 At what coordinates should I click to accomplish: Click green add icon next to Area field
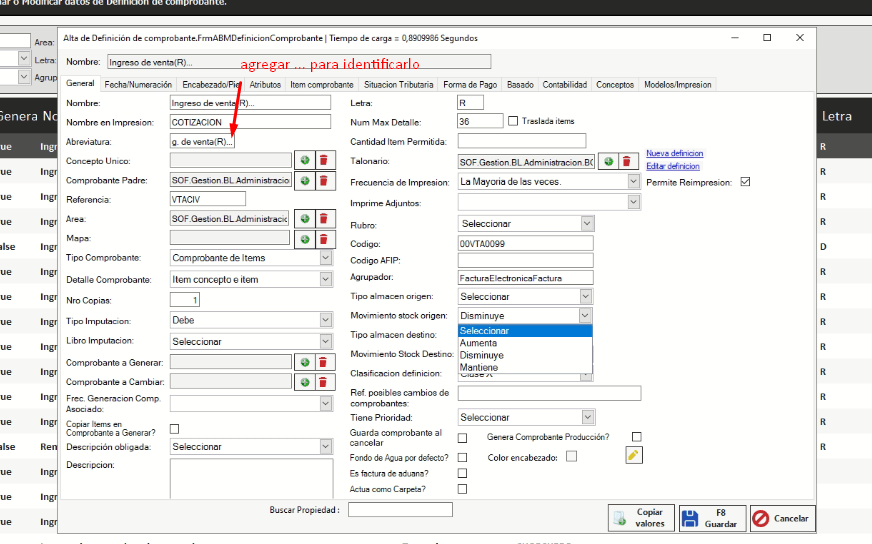pos(305,219)
